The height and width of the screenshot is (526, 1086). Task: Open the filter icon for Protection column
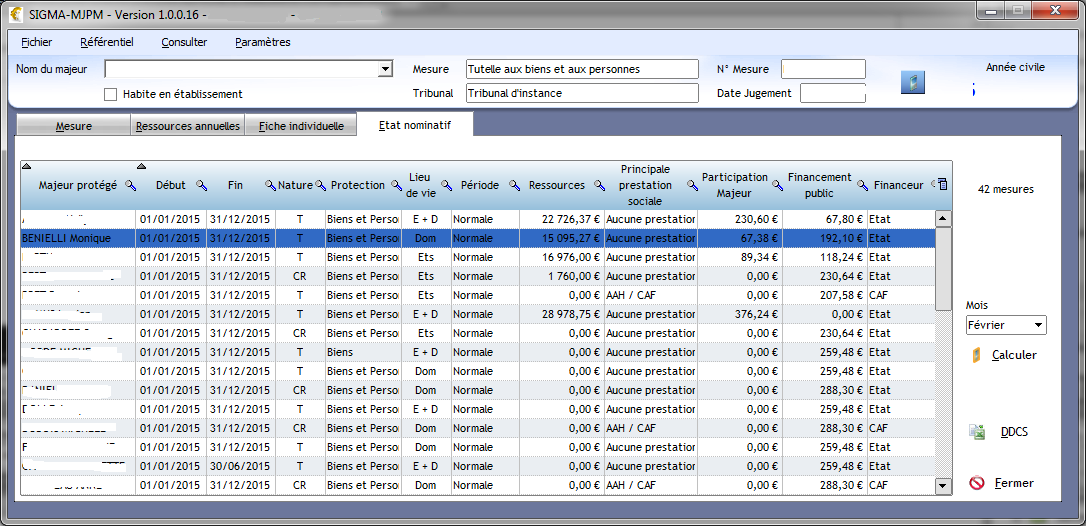(396, 186)
